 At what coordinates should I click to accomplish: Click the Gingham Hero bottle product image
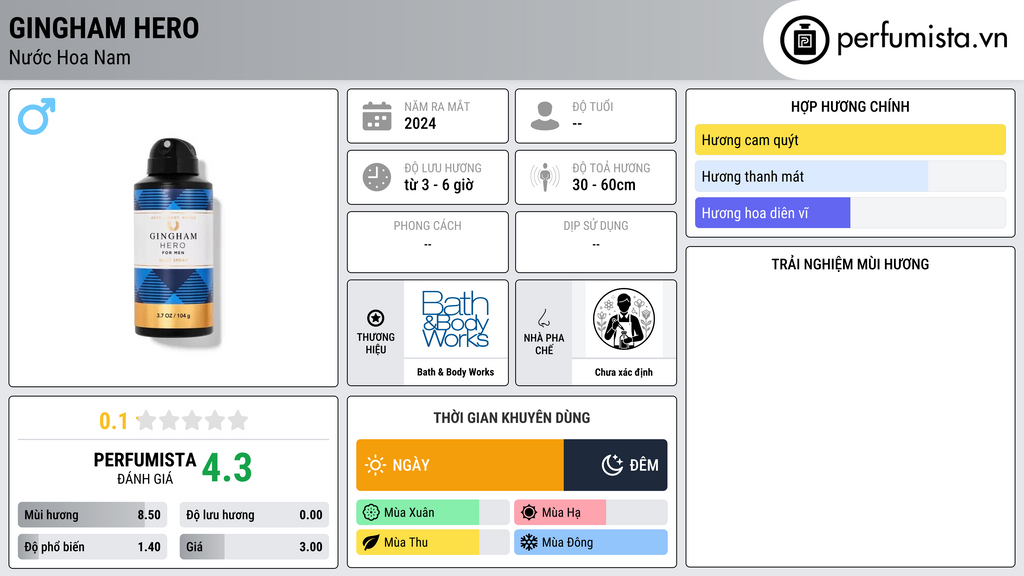[x=174, y=238]
